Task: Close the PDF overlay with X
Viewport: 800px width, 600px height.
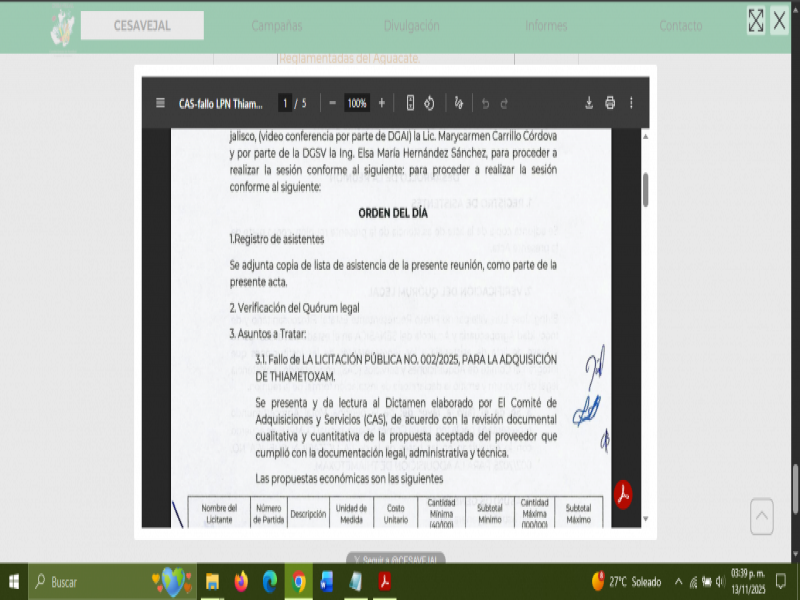Action: click(780, 20)
